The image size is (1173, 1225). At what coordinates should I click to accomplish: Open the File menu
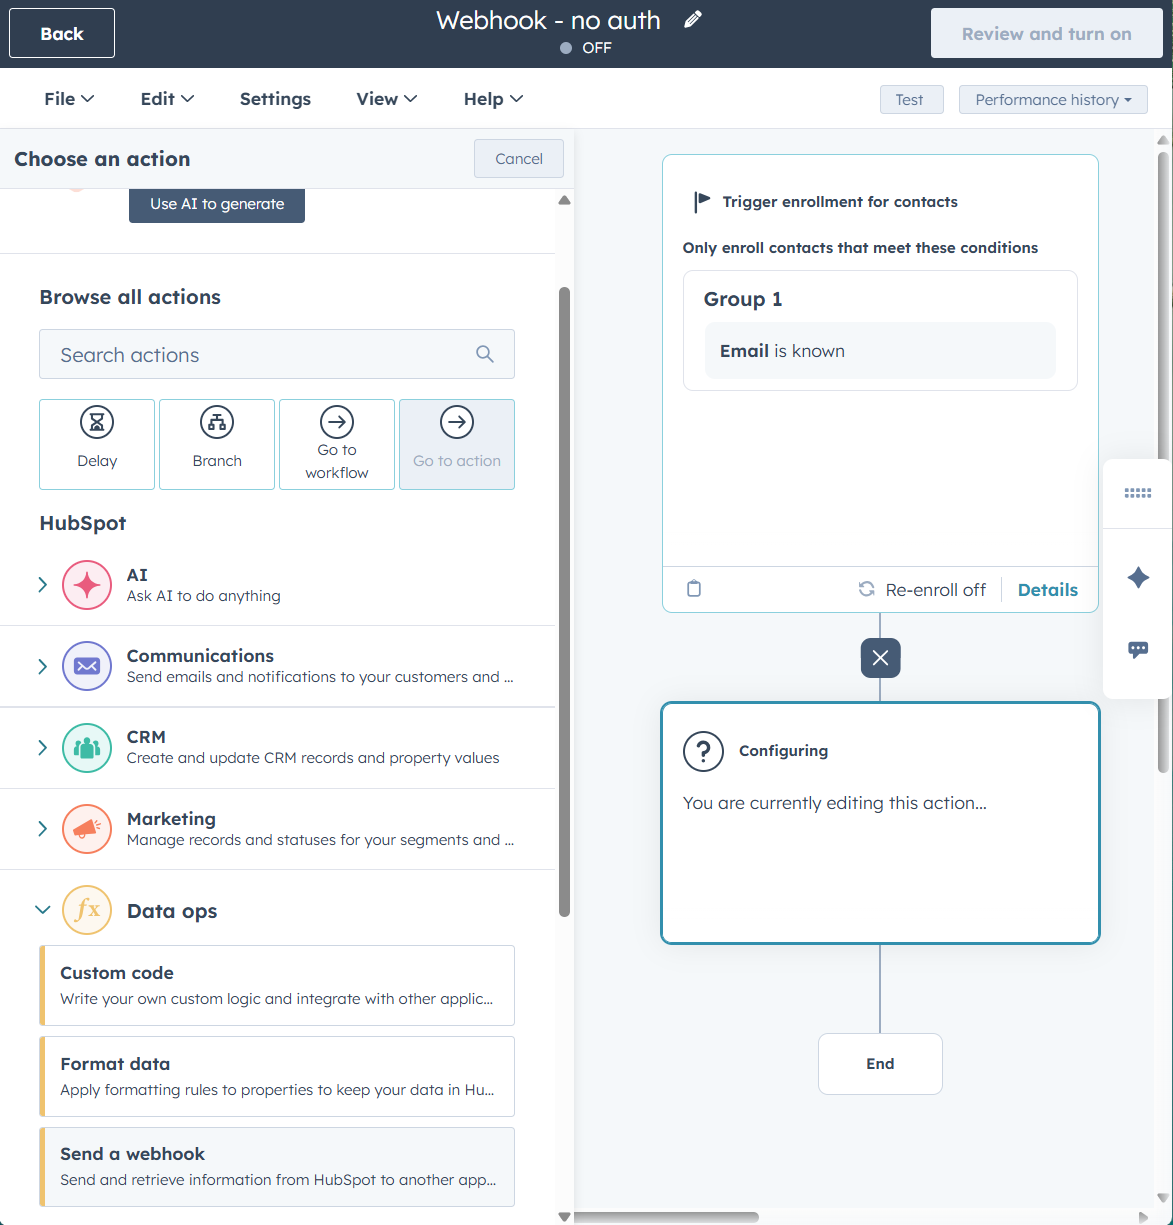pyautogui.click(x=68, y=98)
